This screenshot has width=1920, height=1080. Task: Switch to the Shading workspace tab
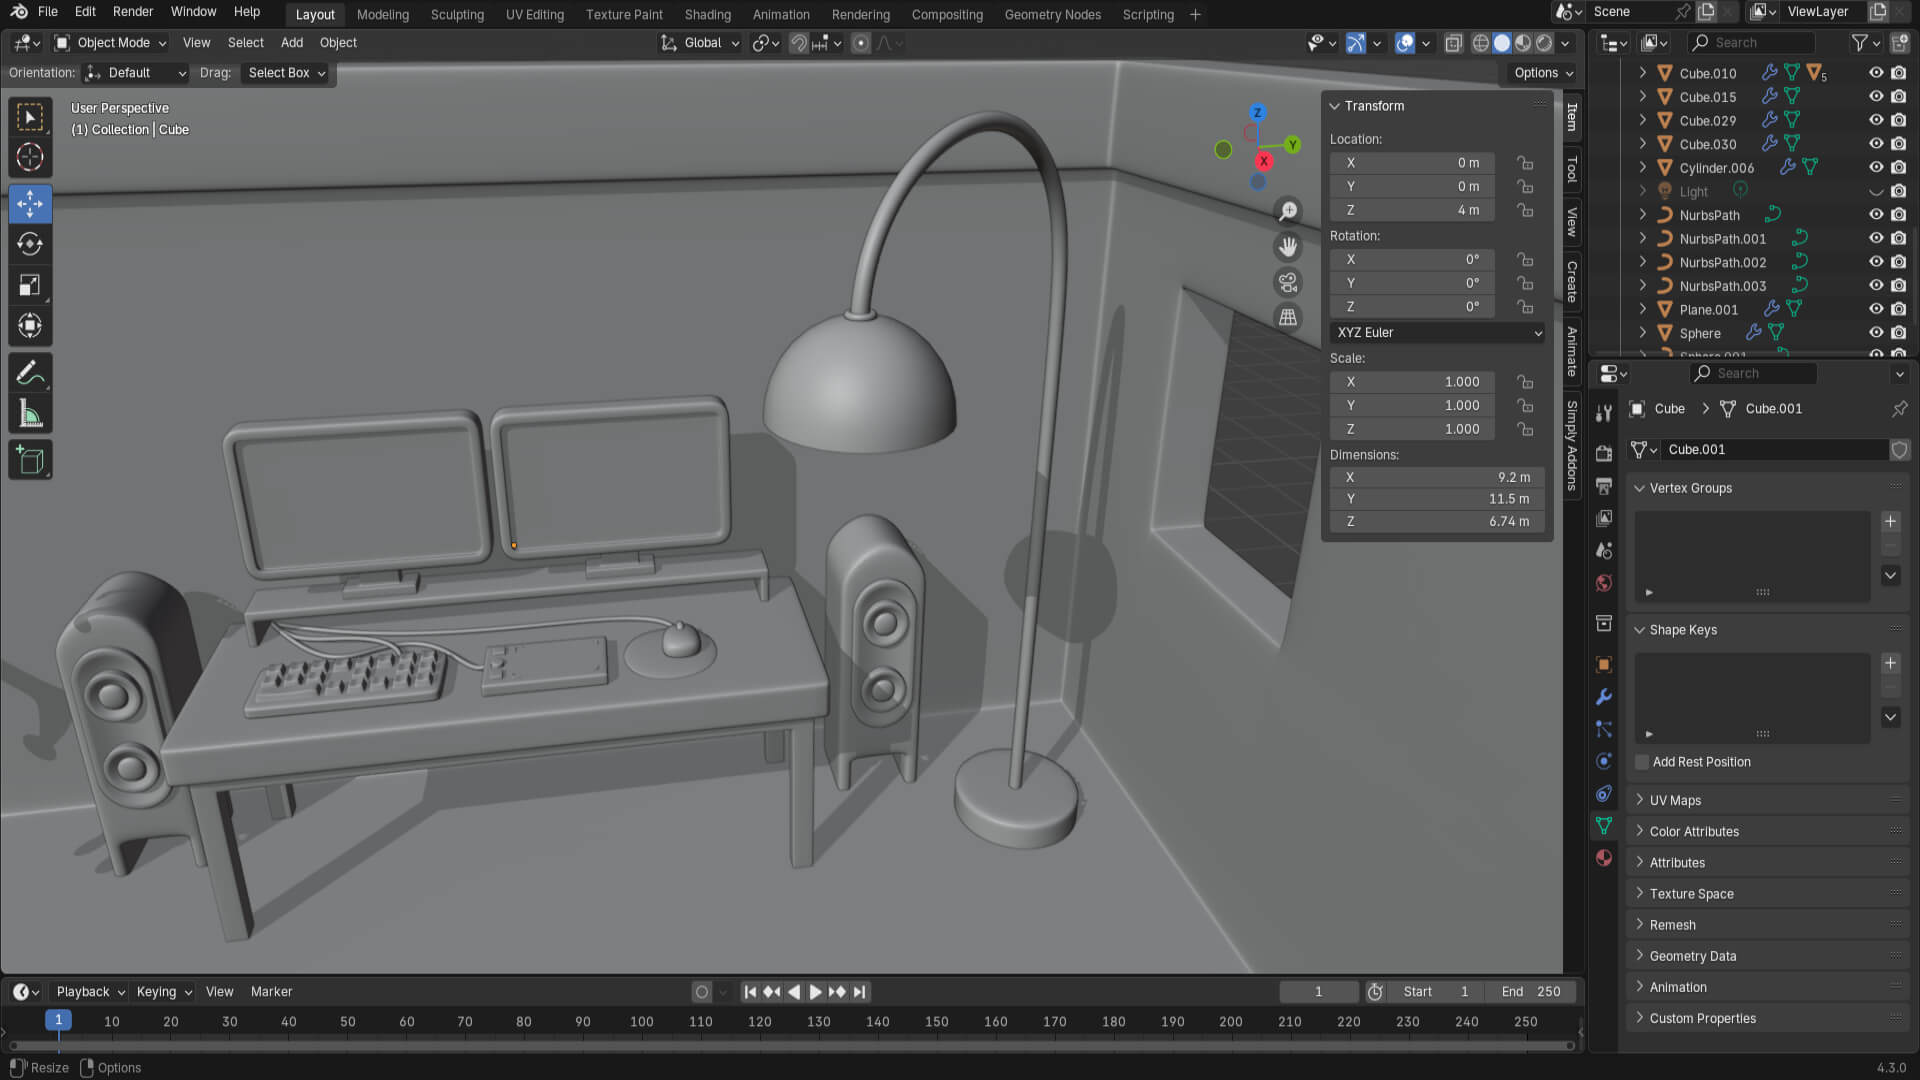coord(707,14)
